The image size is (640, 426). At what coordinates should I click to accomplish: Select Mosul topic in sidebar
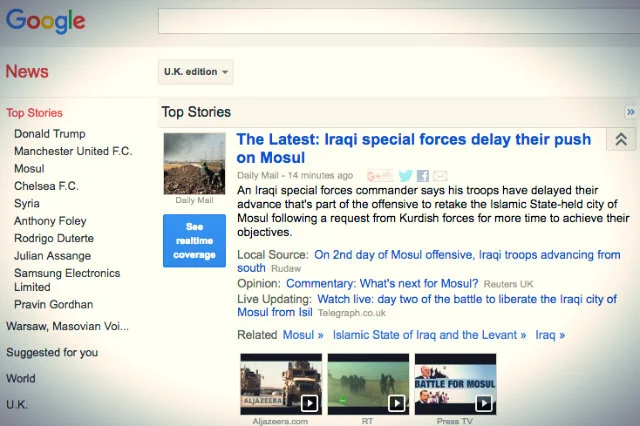(29, 169)
